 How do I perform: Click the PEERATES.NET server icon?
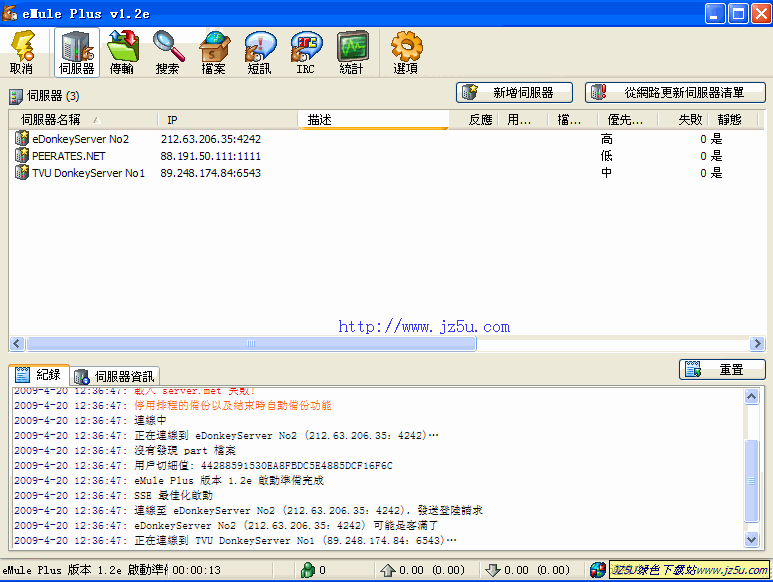pos(22,155)
